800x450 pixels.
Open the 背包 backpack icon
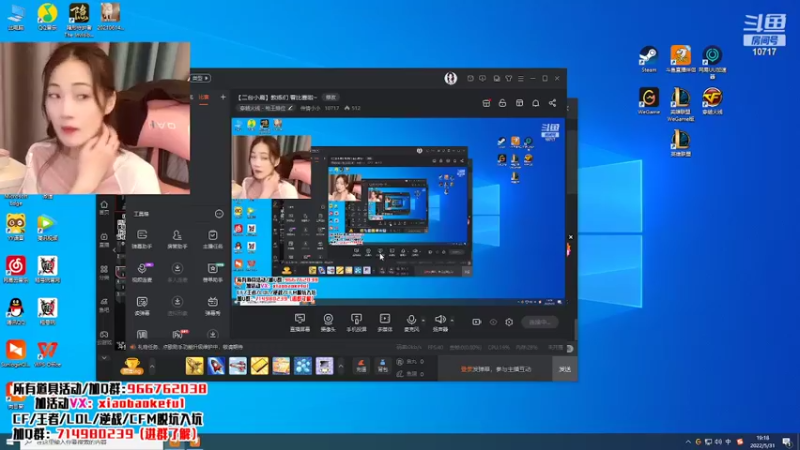(383, 365)
